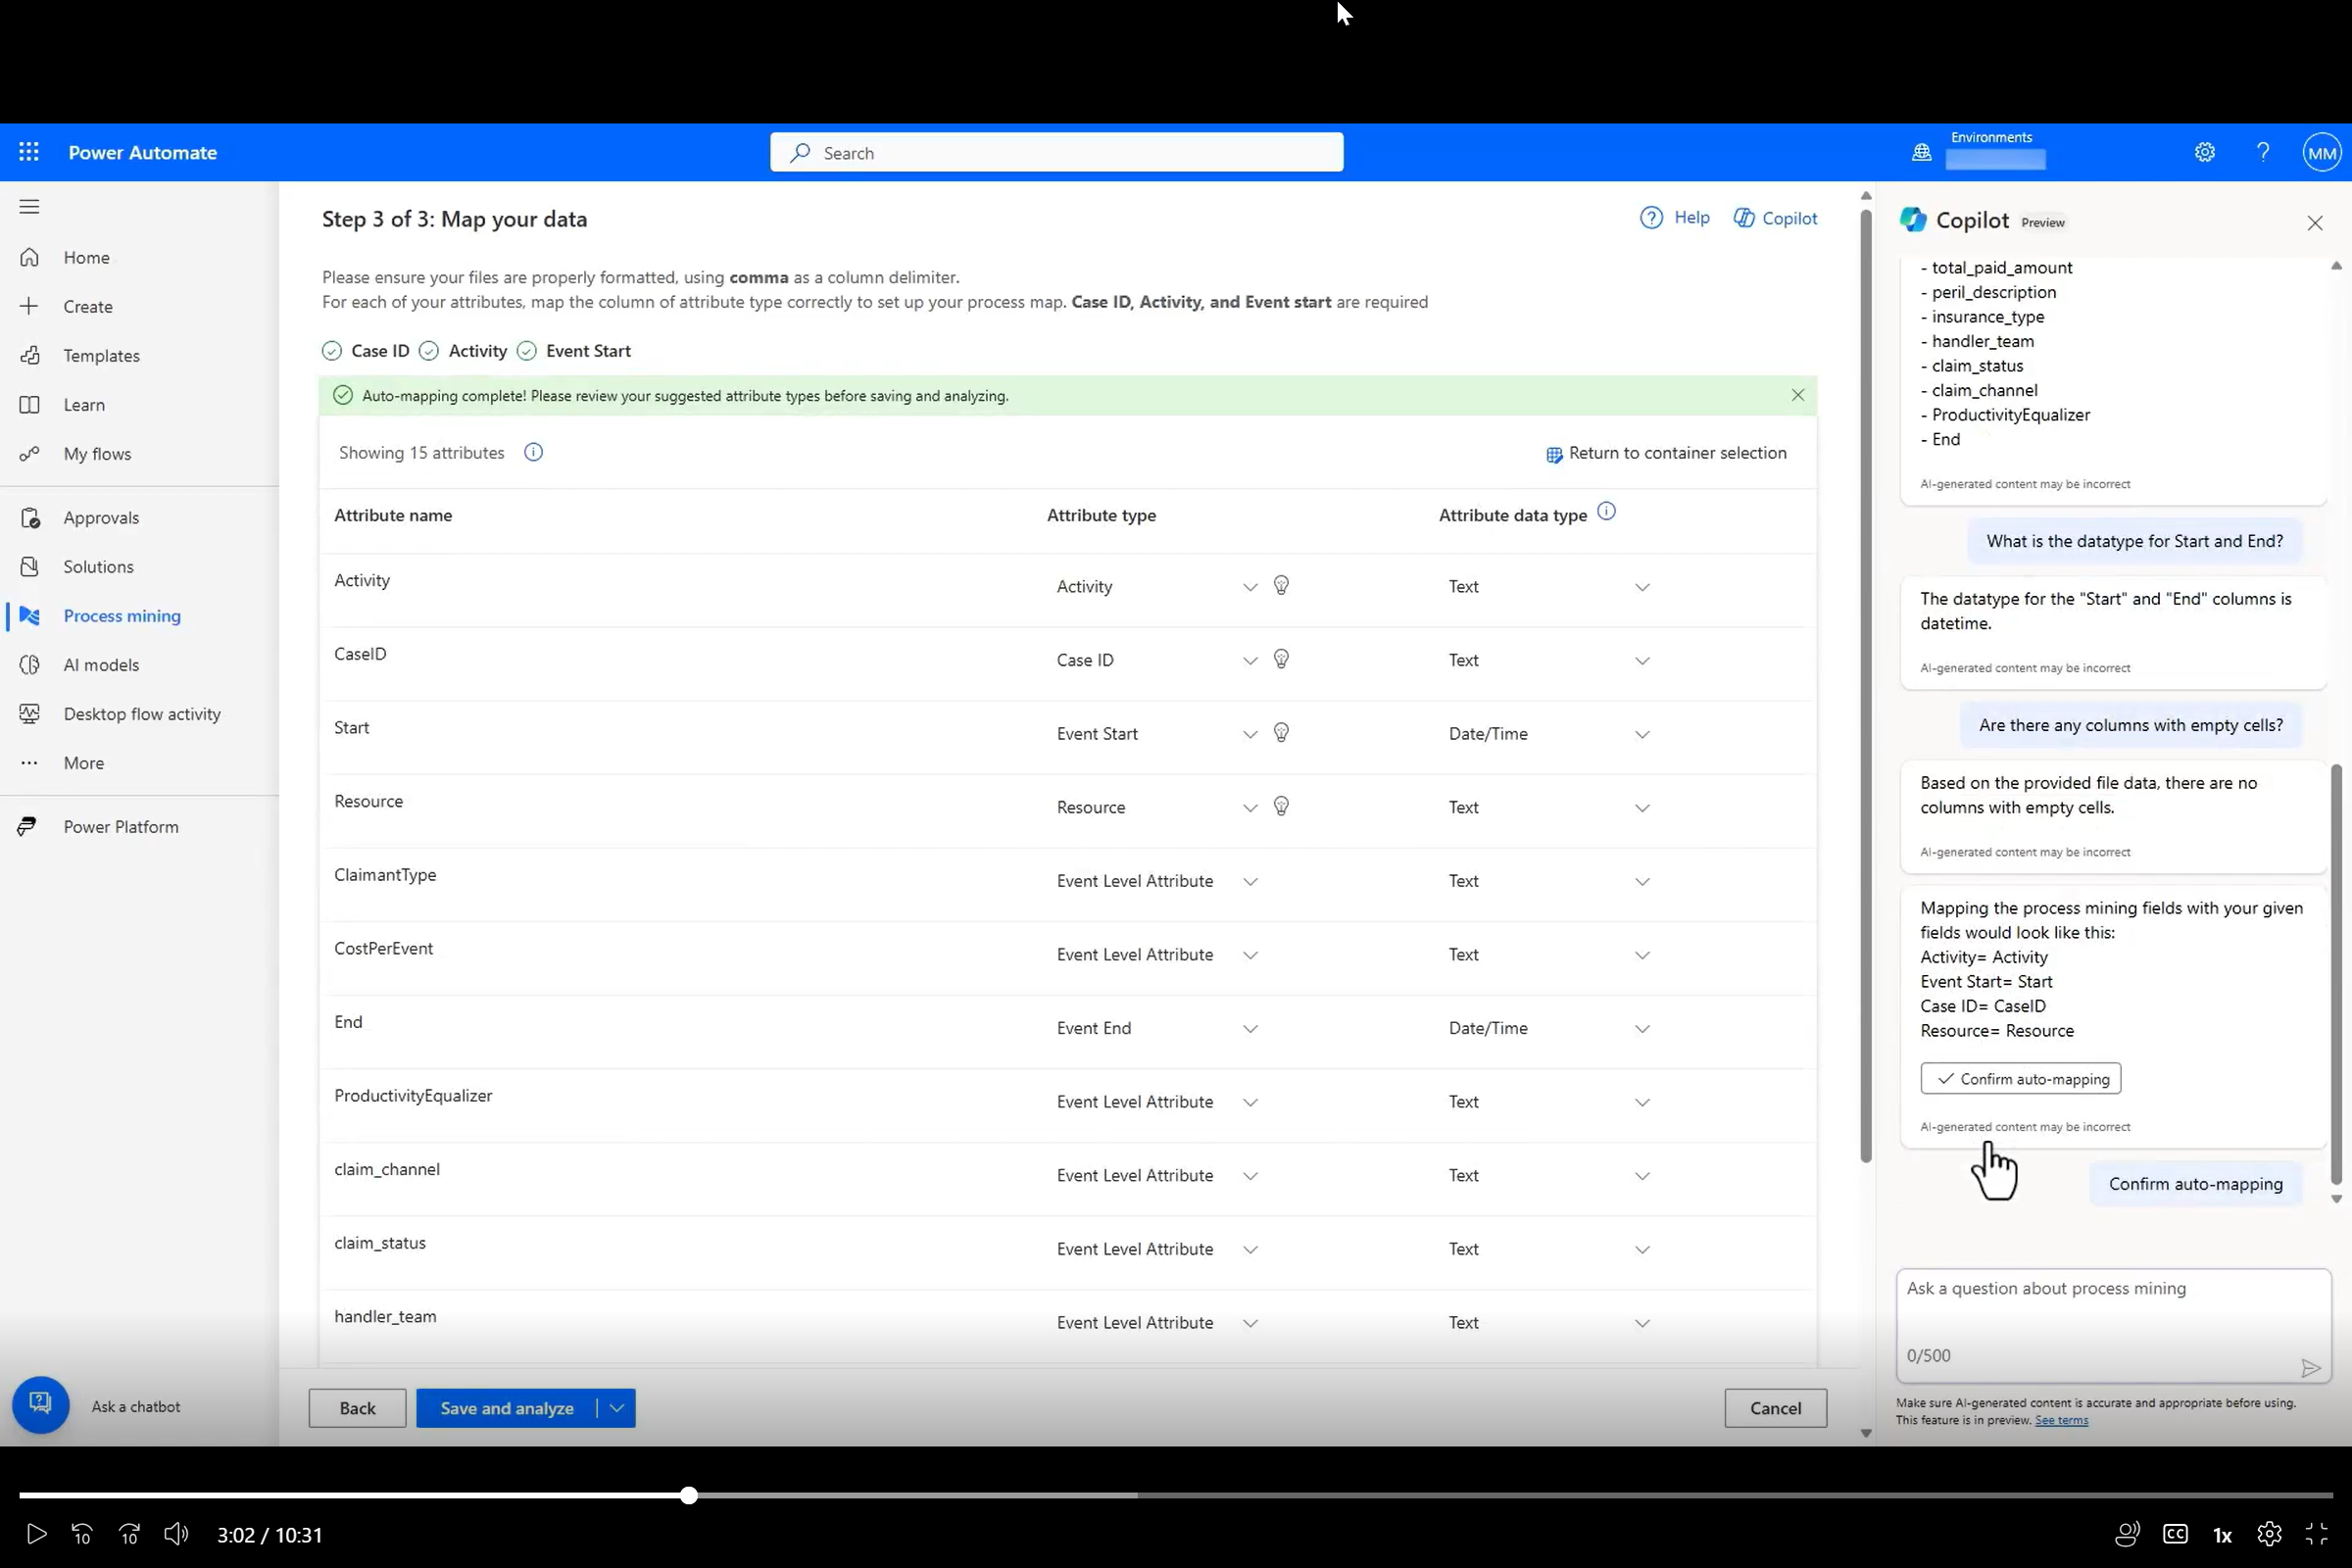Open AI models in navigation
Viewport: 2352px width, 1568px height.
coord(101,665)
